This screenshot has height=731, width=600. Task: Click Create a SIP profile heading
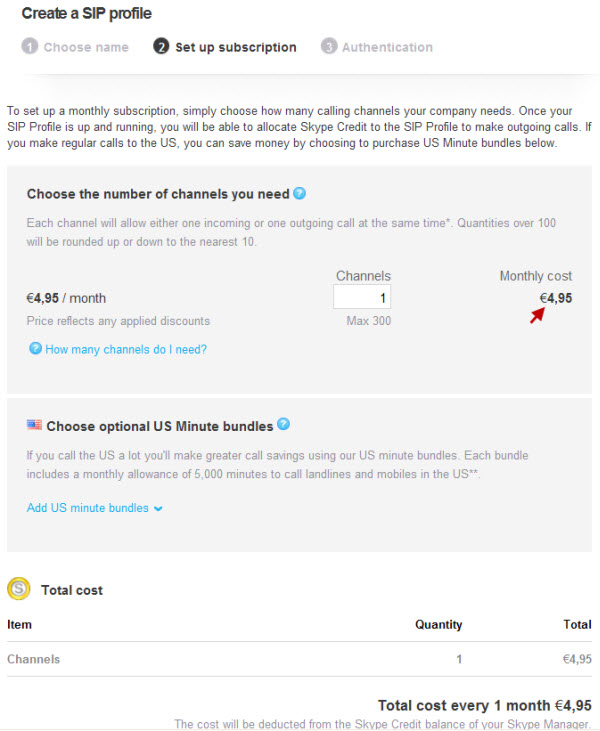86,14
